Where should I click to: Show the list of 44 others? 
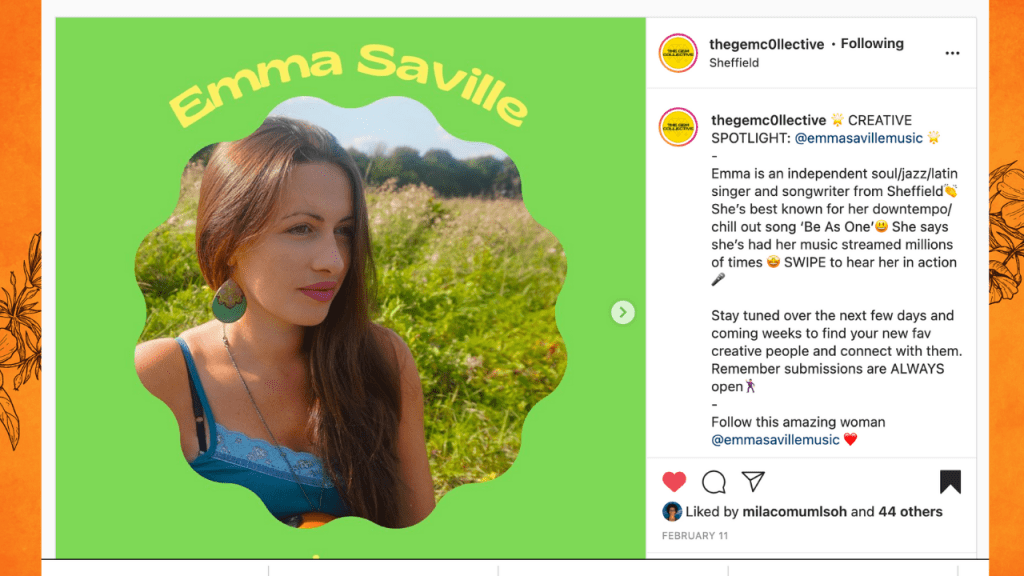tap(910, 511)
